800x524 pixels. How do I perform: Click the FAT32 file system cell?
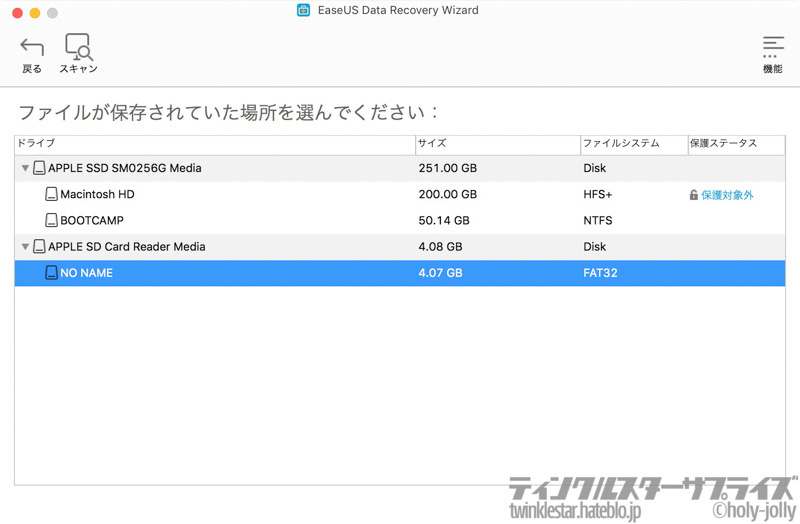point(600,272)
